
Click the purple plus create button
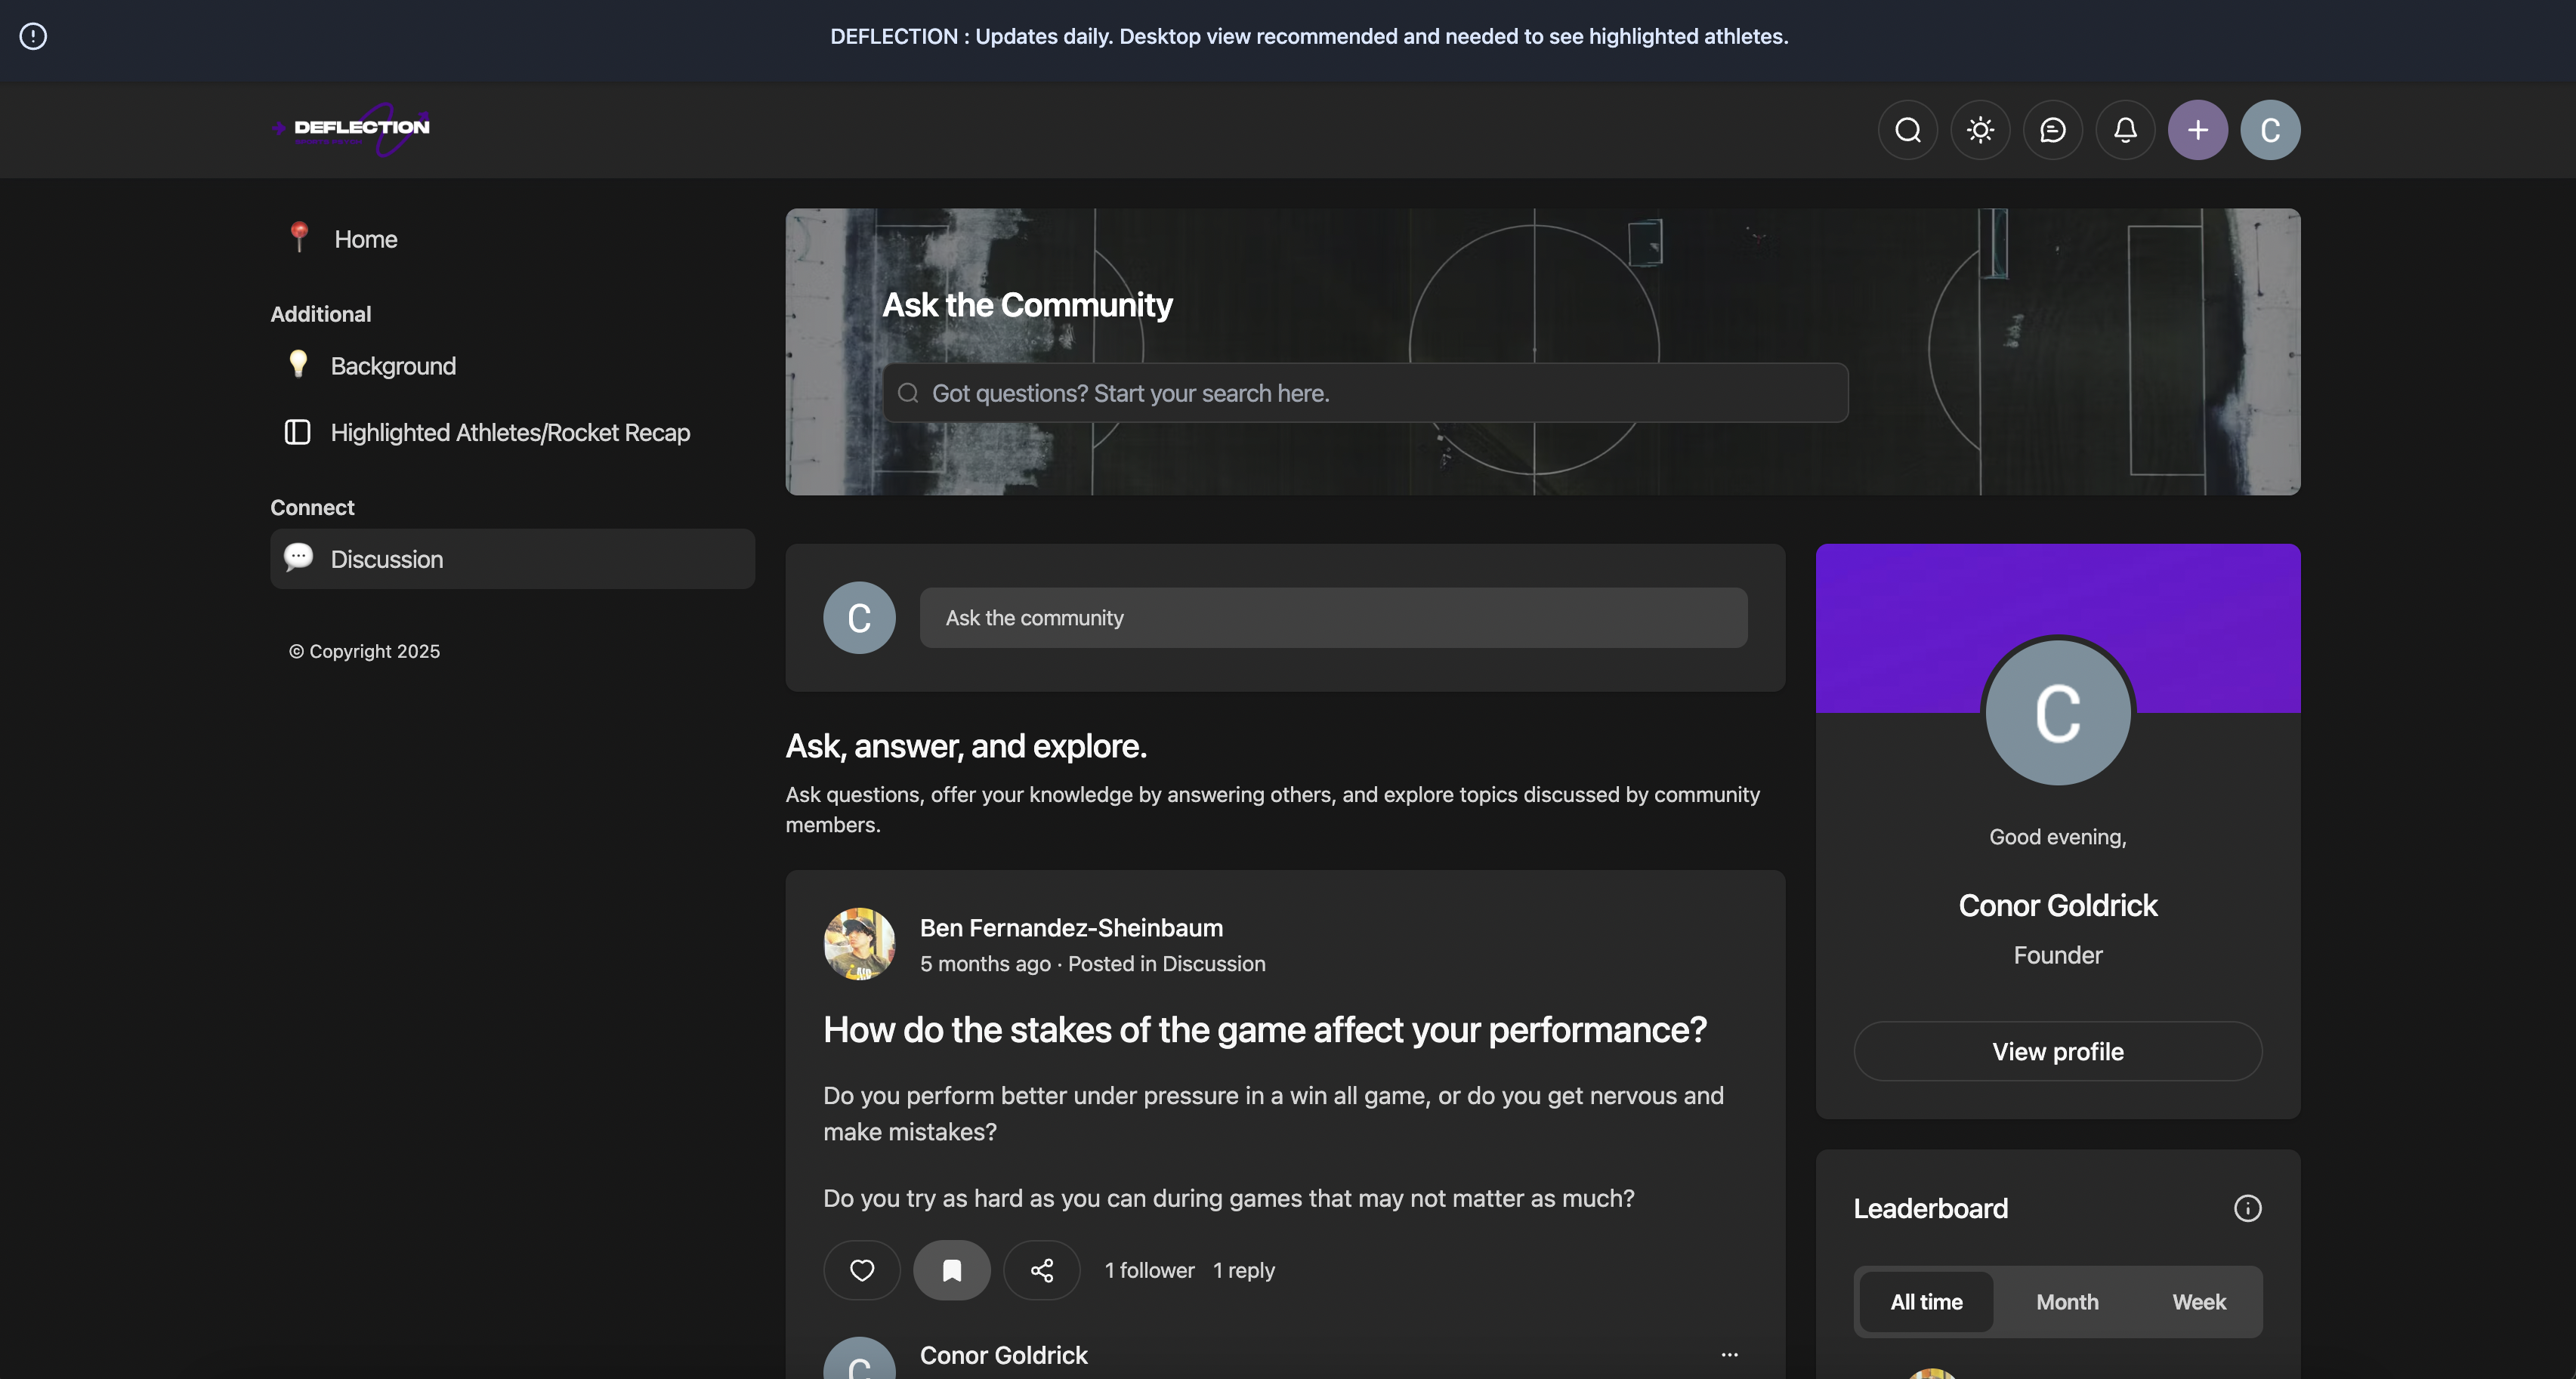(x=2197, y=130)
